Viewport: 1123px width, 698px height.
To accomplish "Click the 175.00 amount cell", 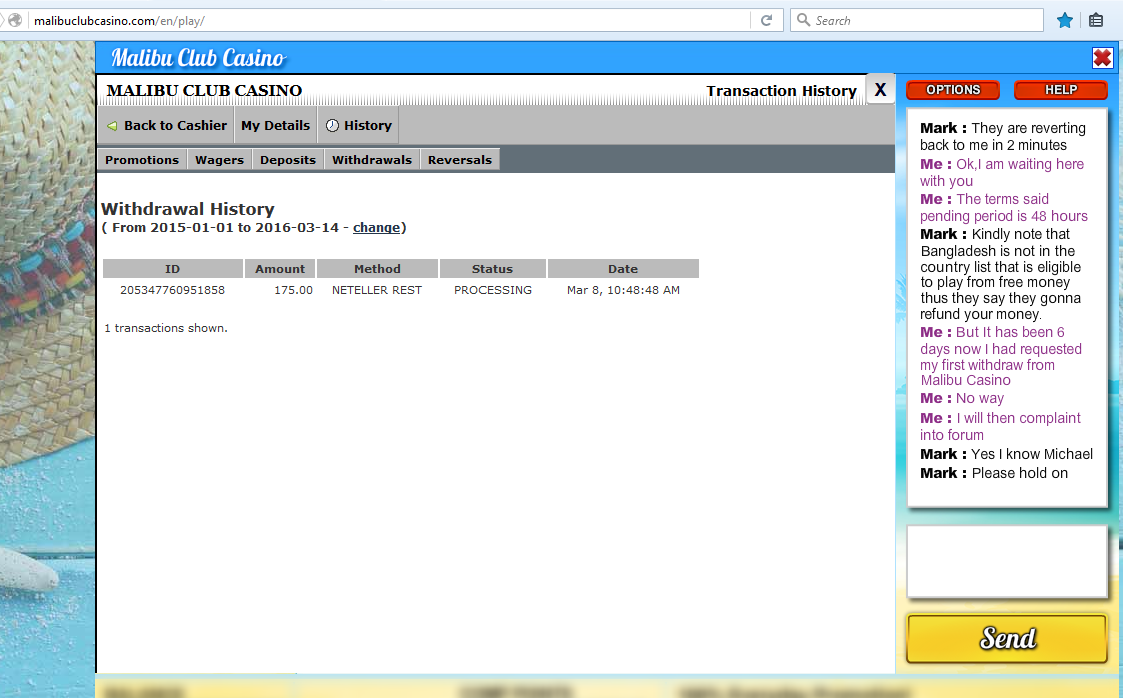I will click(x=294, y=290).
